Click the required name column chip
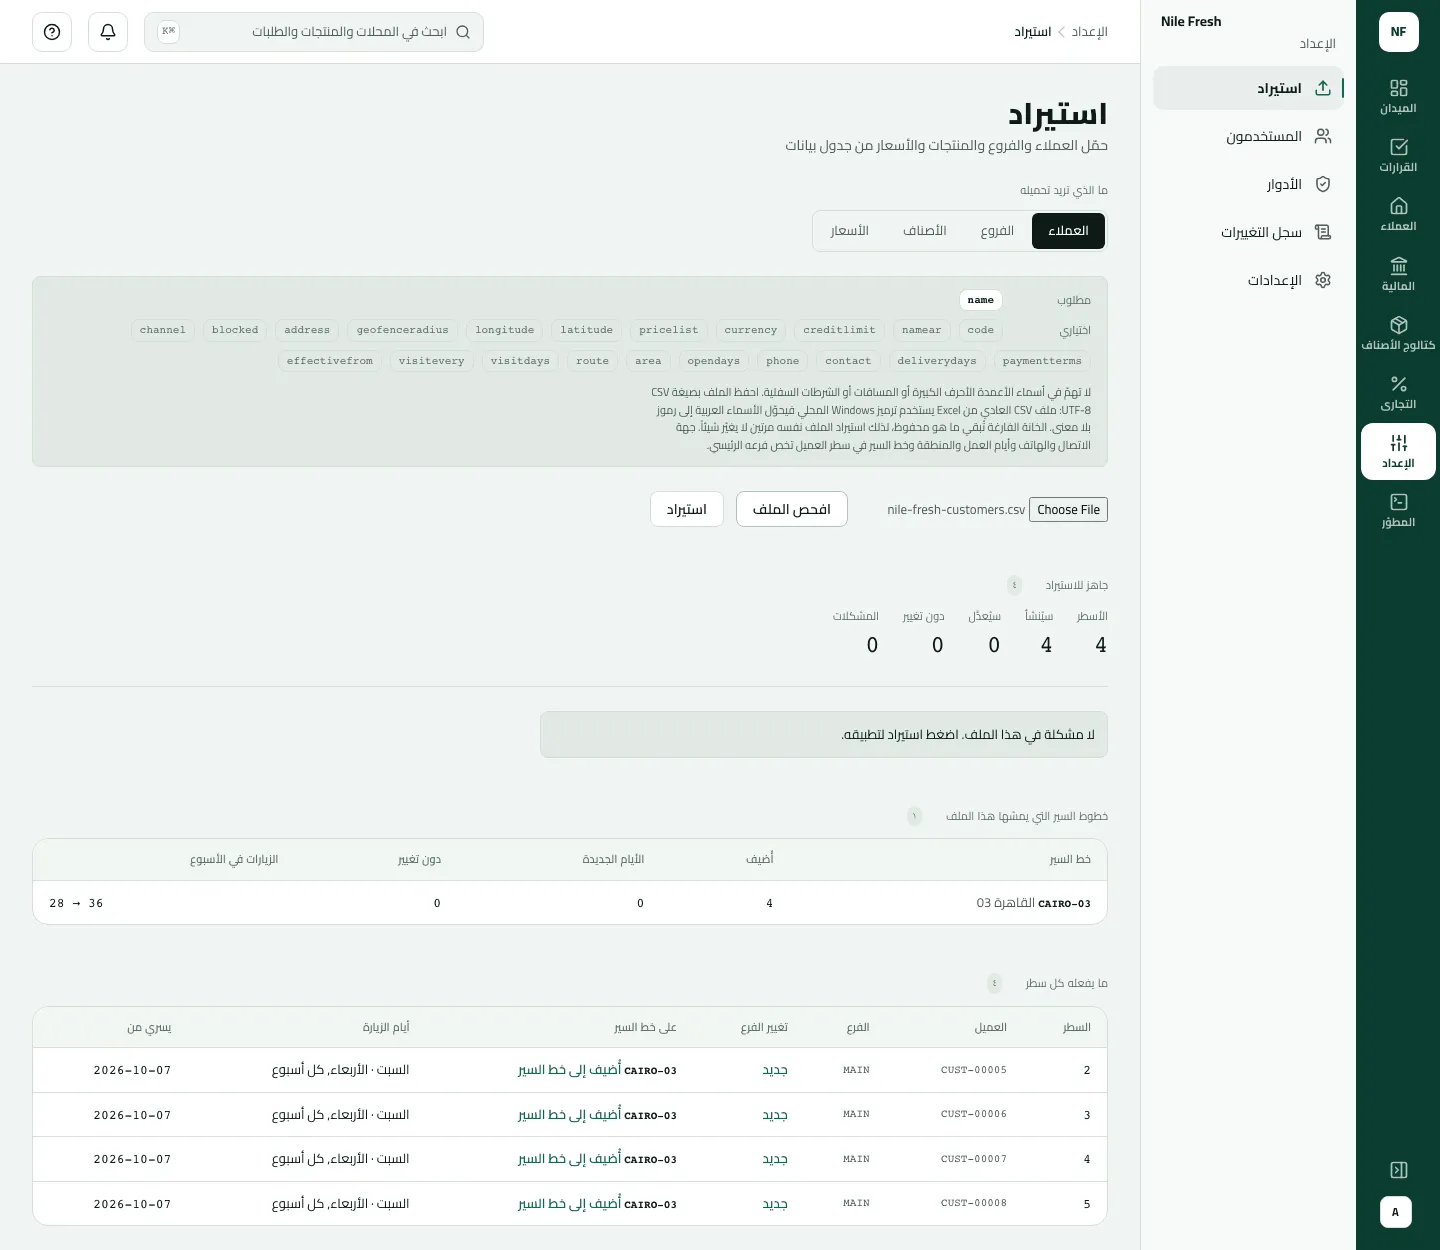This screenshot has height=1250, width=1440. tap(981, 300)
